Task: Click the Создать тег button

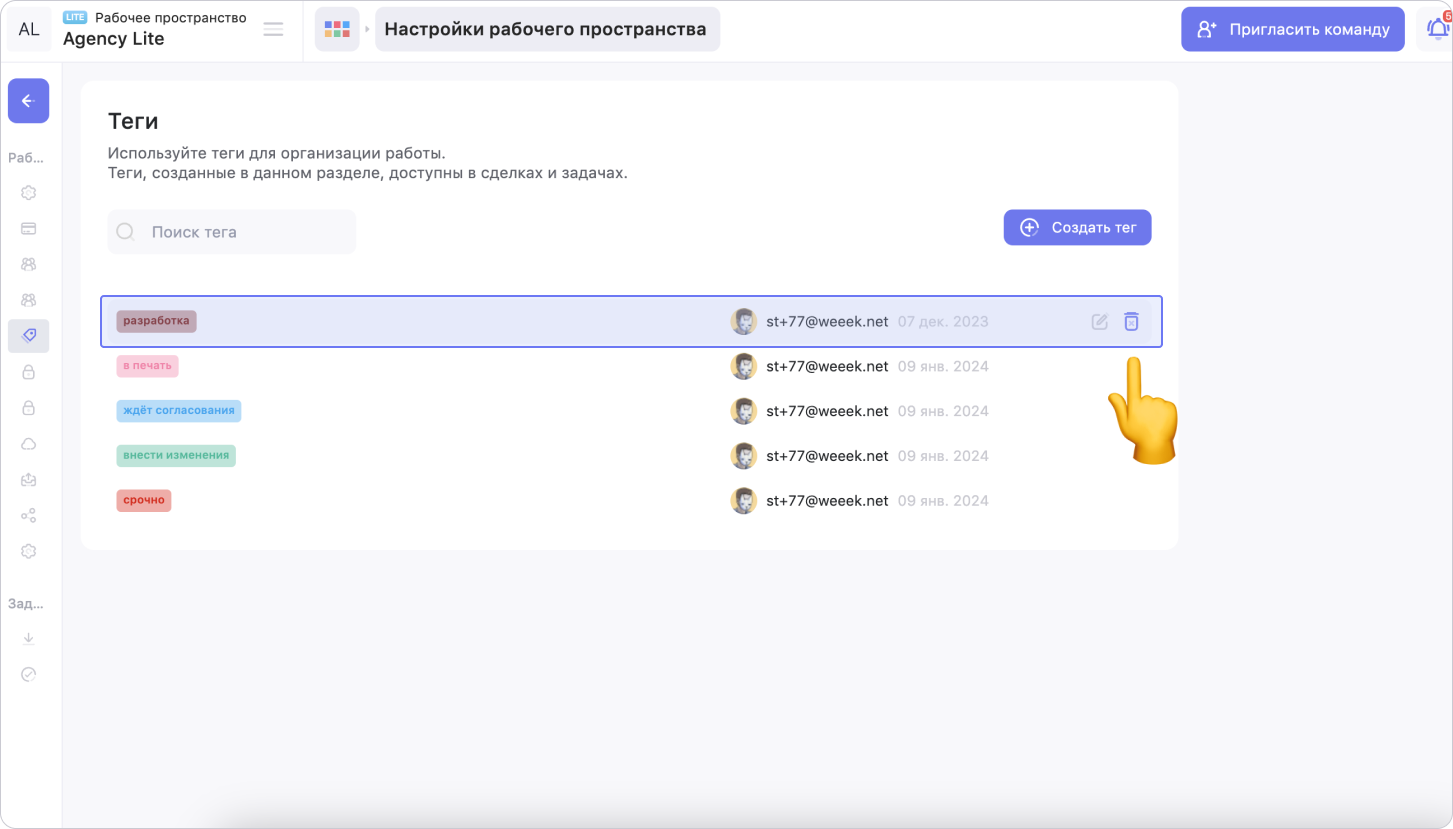Action: click(1078, 227)
